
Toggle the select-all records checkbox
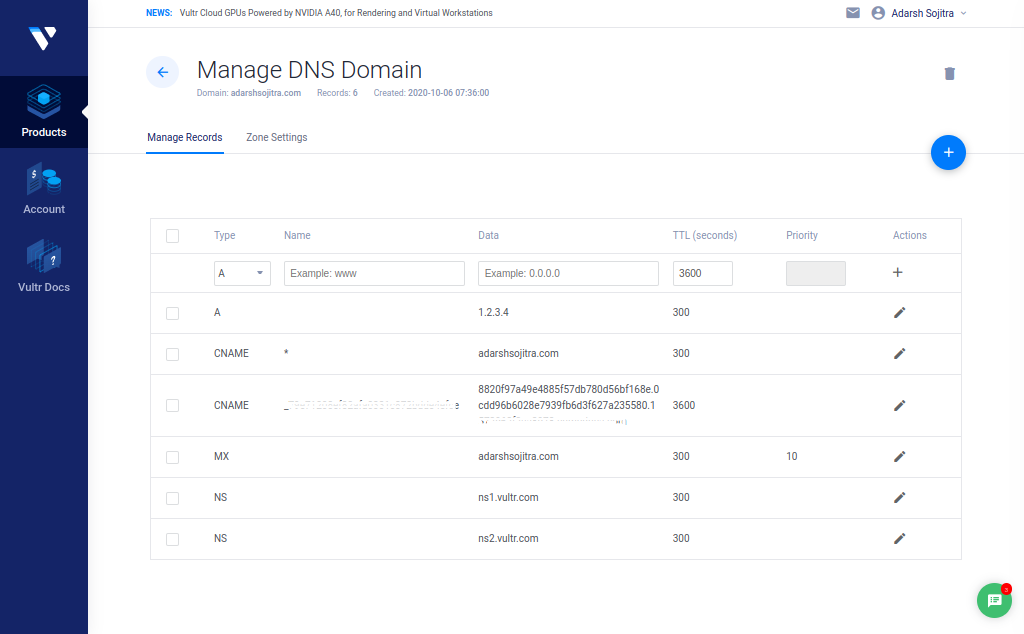coord(172,236)
